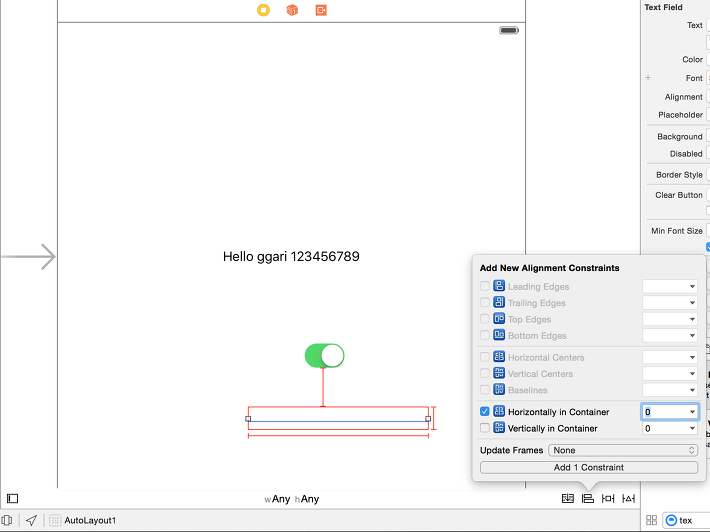Click the wAny hAny size class control

[292, 499]
